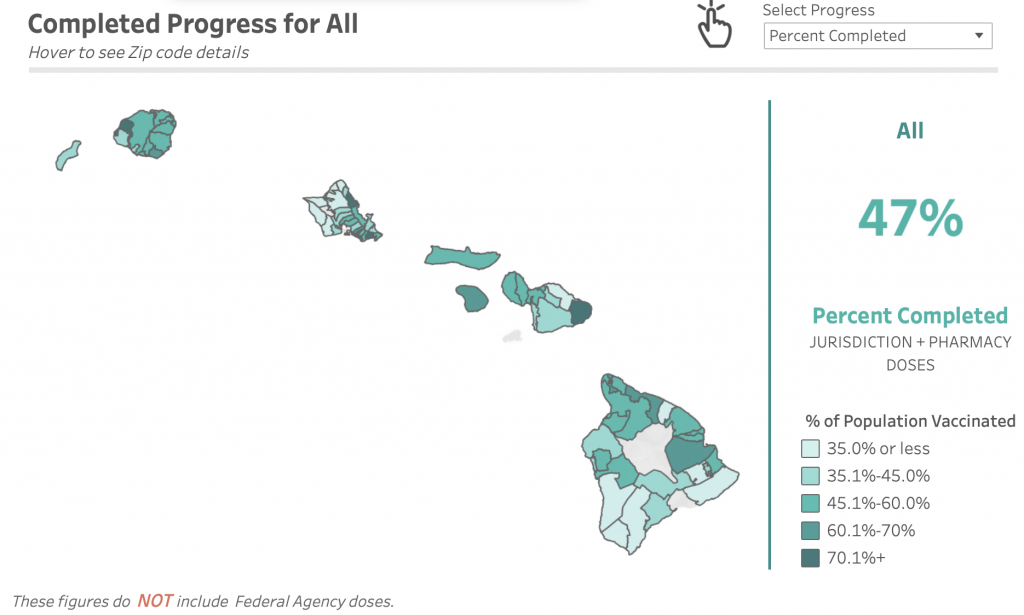Click the Molokai island shape
1024x615 pixels.
pyautogui.click(x=461, y=258)
